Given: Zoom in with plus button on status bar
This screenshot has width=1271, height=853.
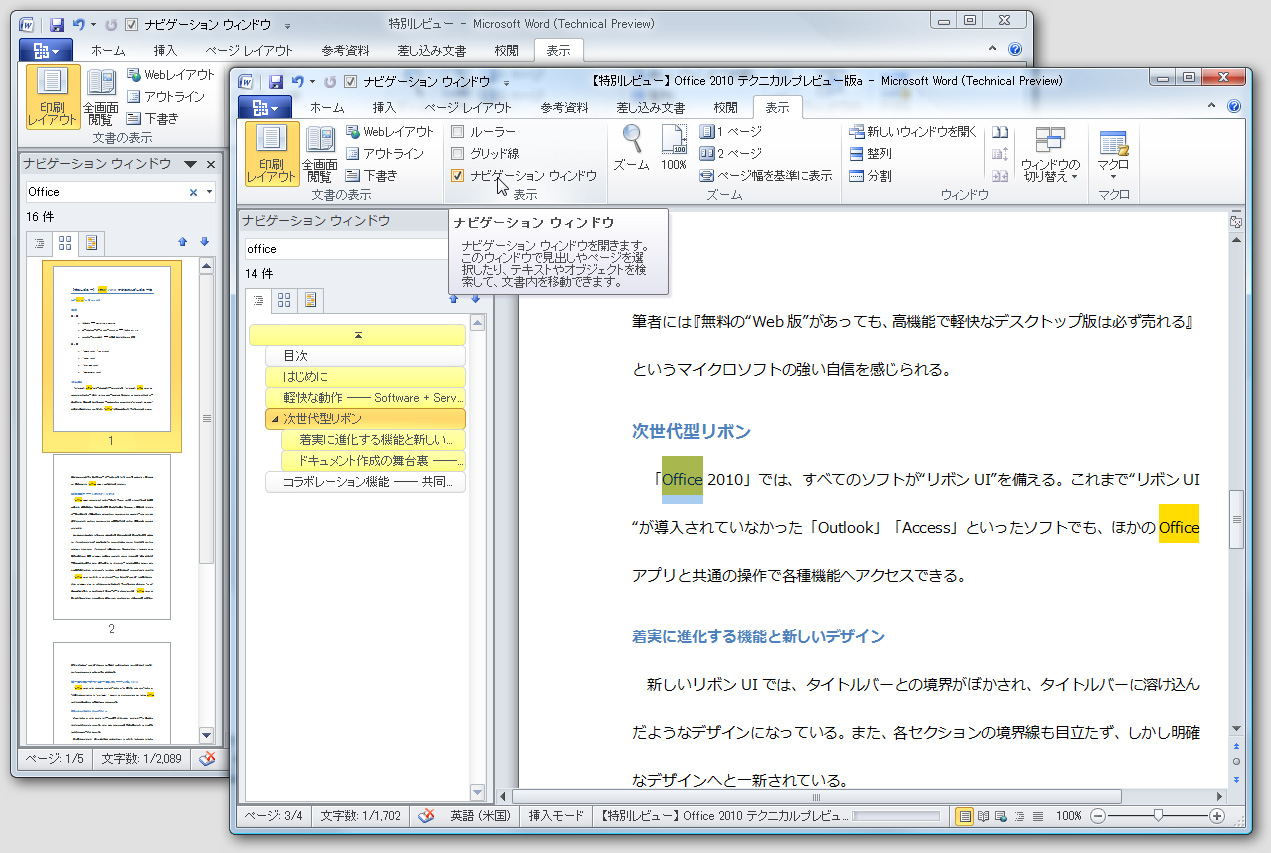Looking at the screenshot, I should coord(1217,816).
